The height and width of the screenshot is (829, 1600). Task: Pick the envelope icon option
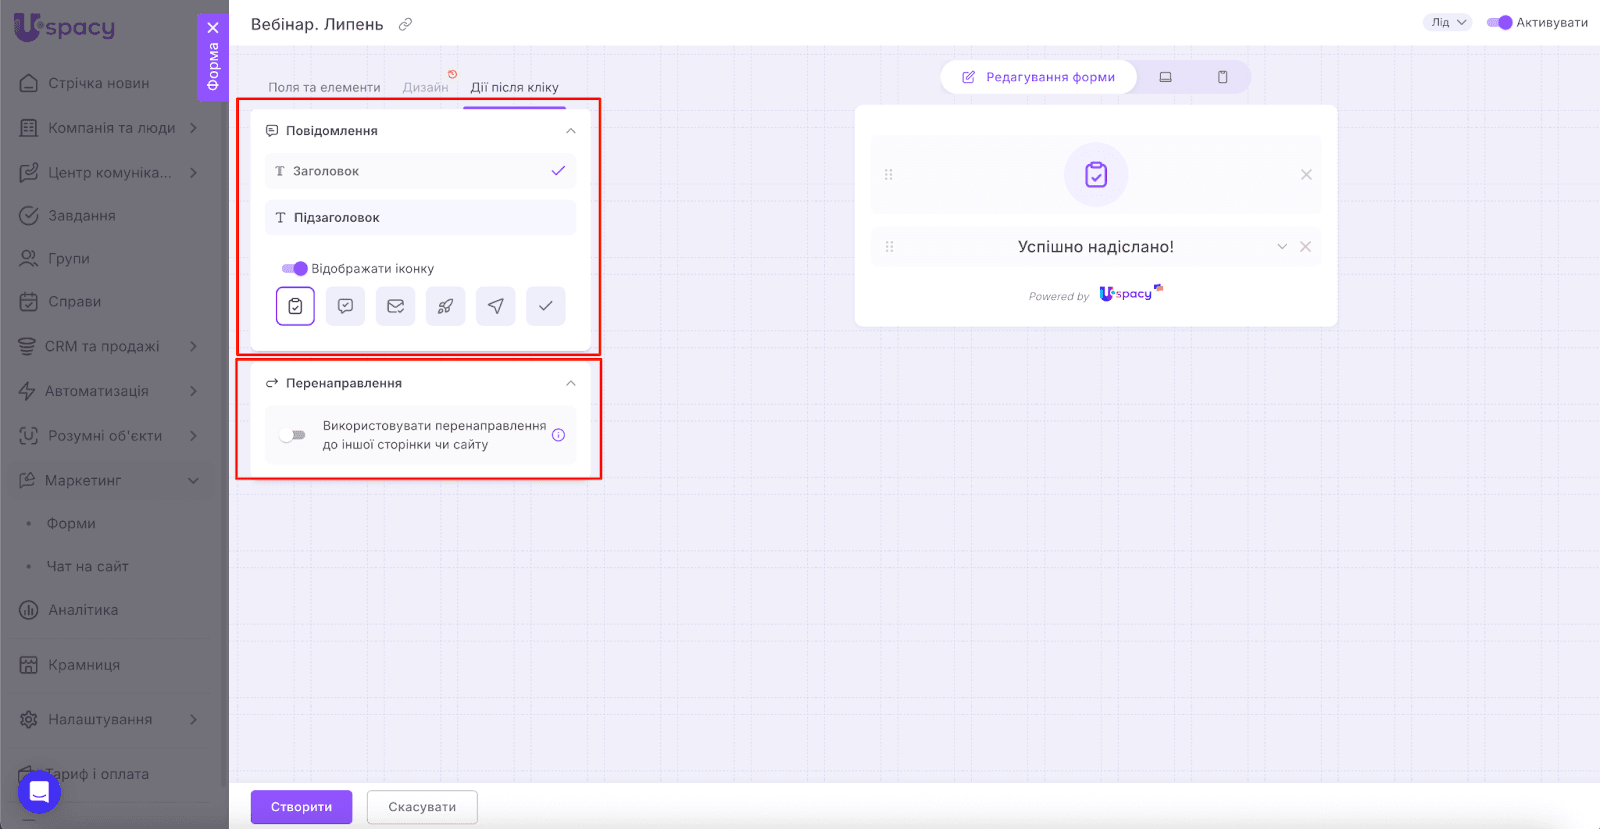395,306
